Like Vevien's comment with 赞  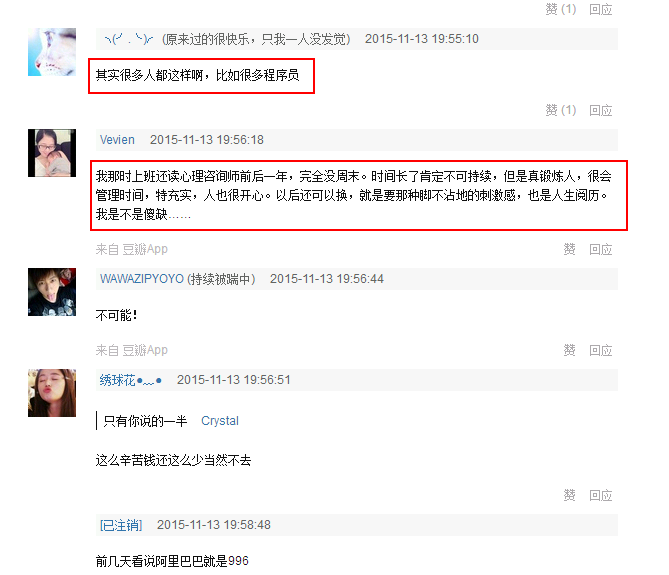(x=569, y=249)
